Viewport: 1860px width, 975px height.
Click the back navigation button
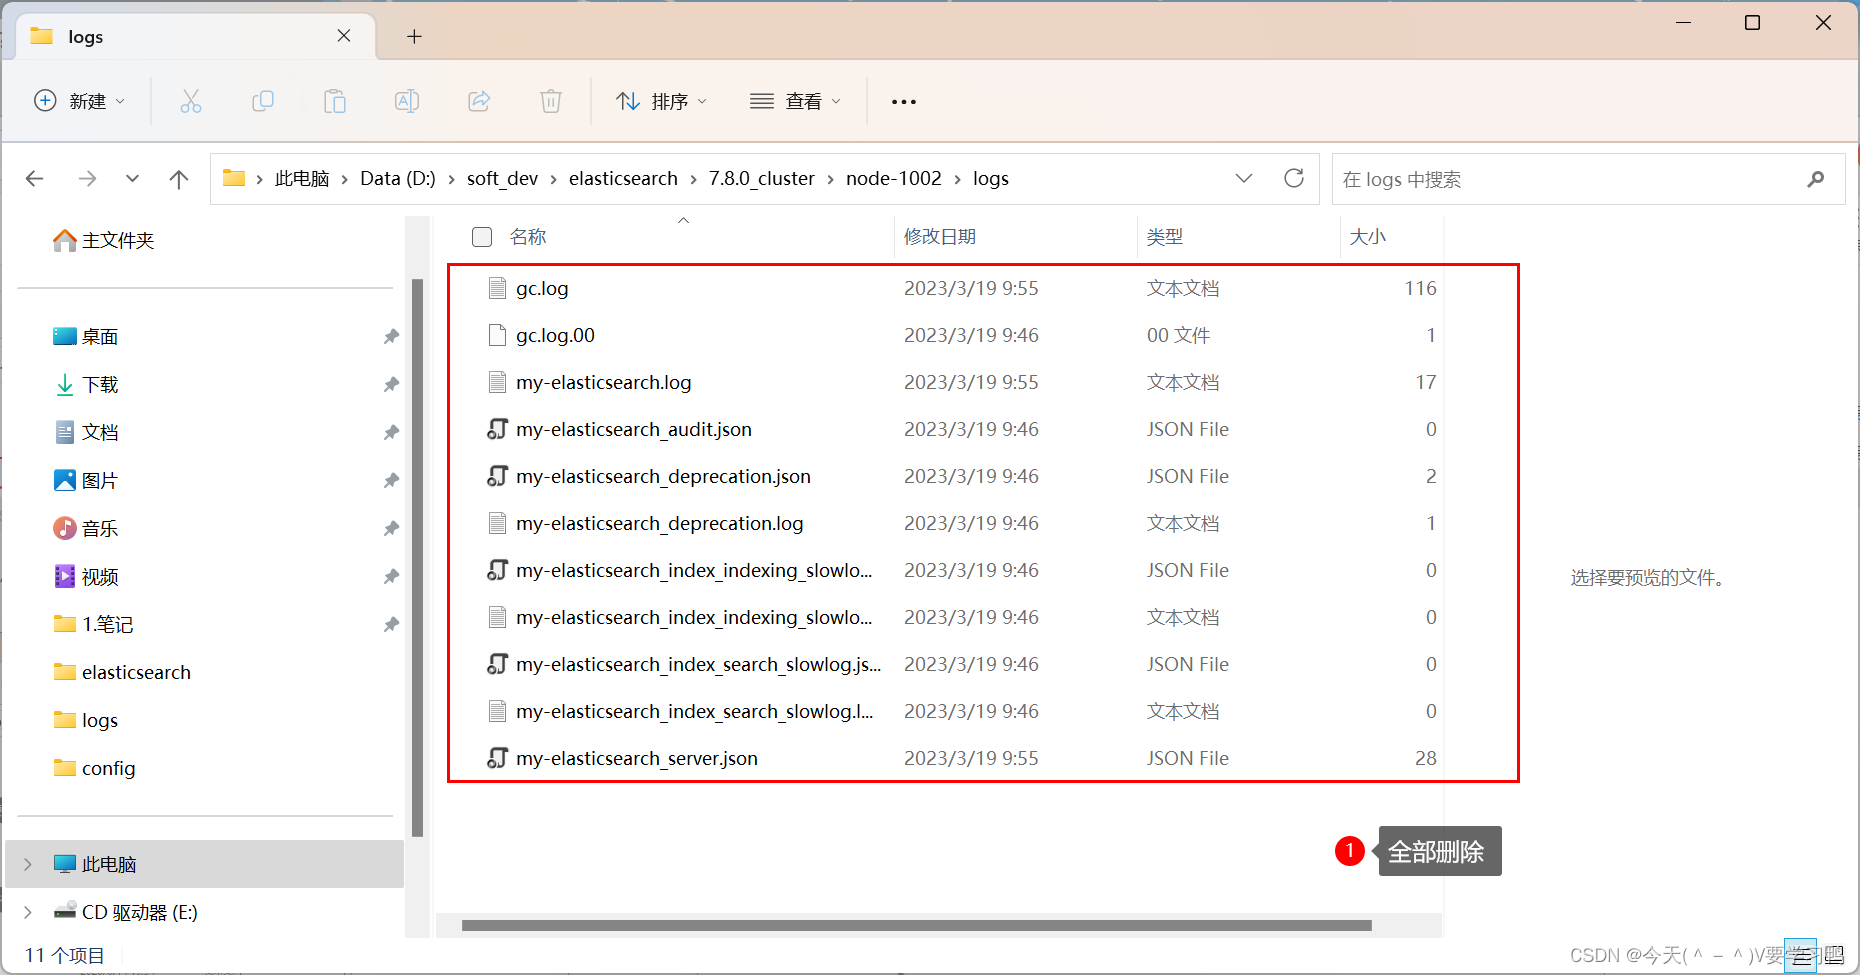(x=34, y=178)
